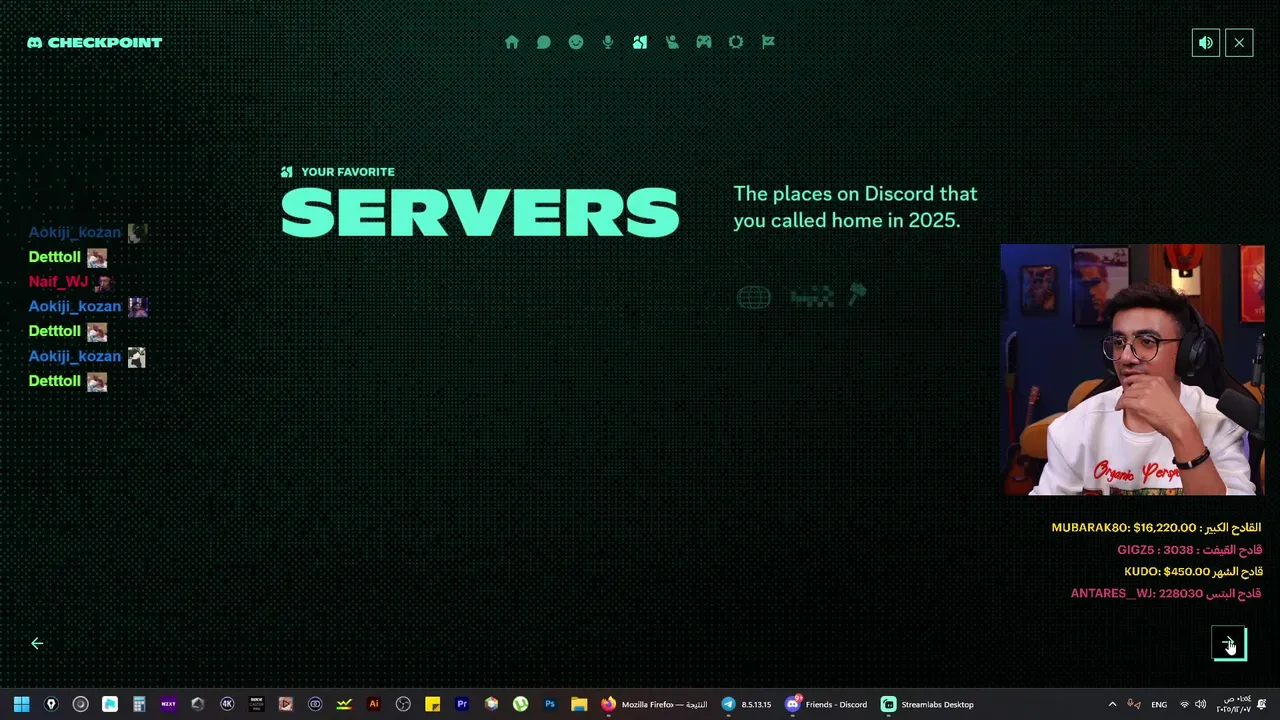Go to the checkered flag final section
The height and width of the screenshot is (720, 1280).
point(768,42)
